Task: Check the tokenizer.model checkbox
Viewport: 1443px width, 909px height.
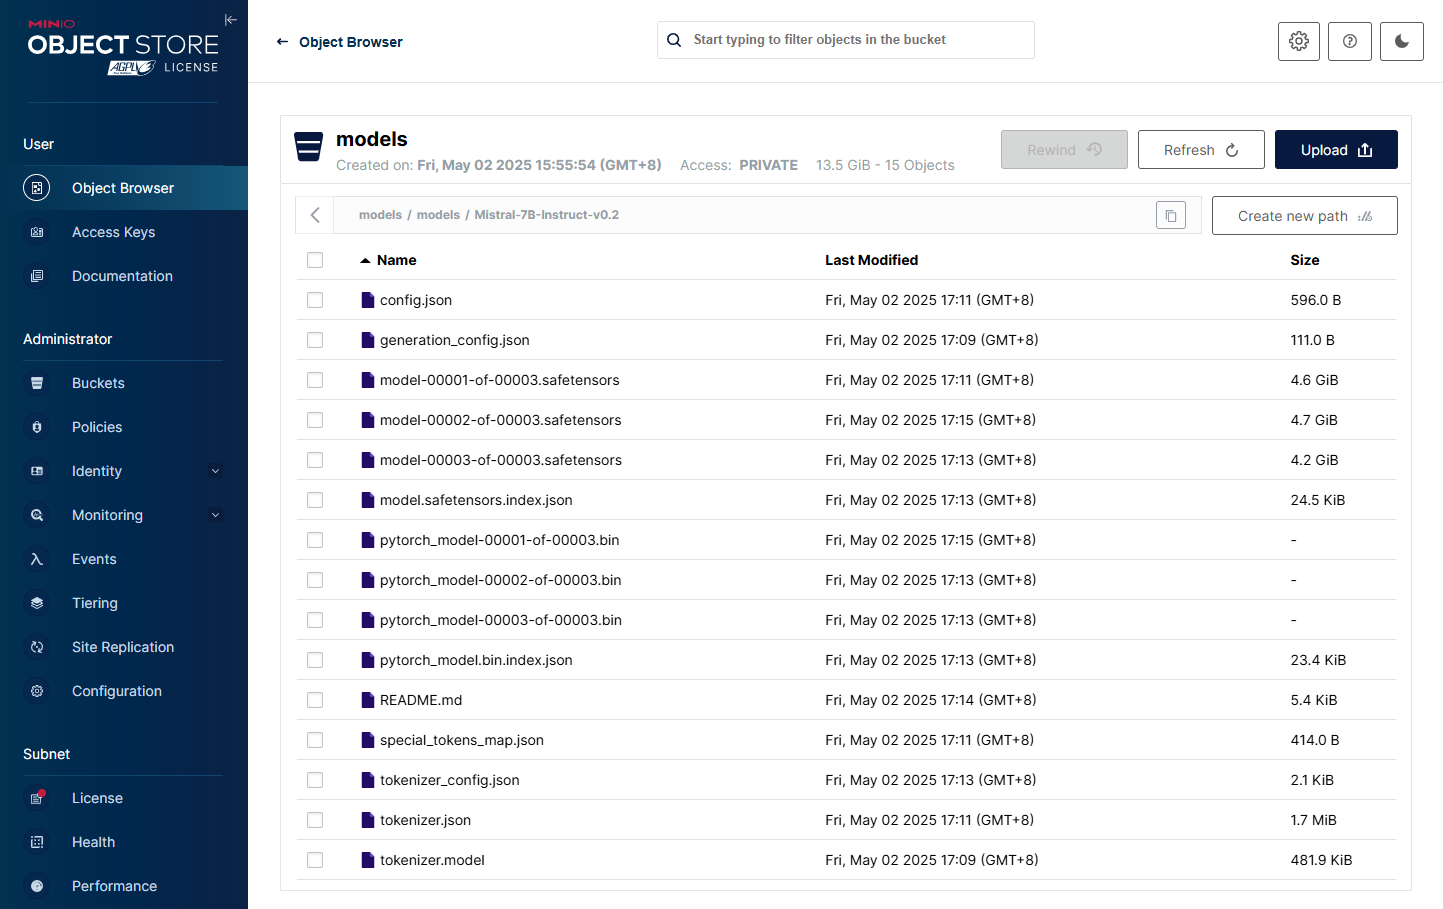Action: [x=315, y=860]
